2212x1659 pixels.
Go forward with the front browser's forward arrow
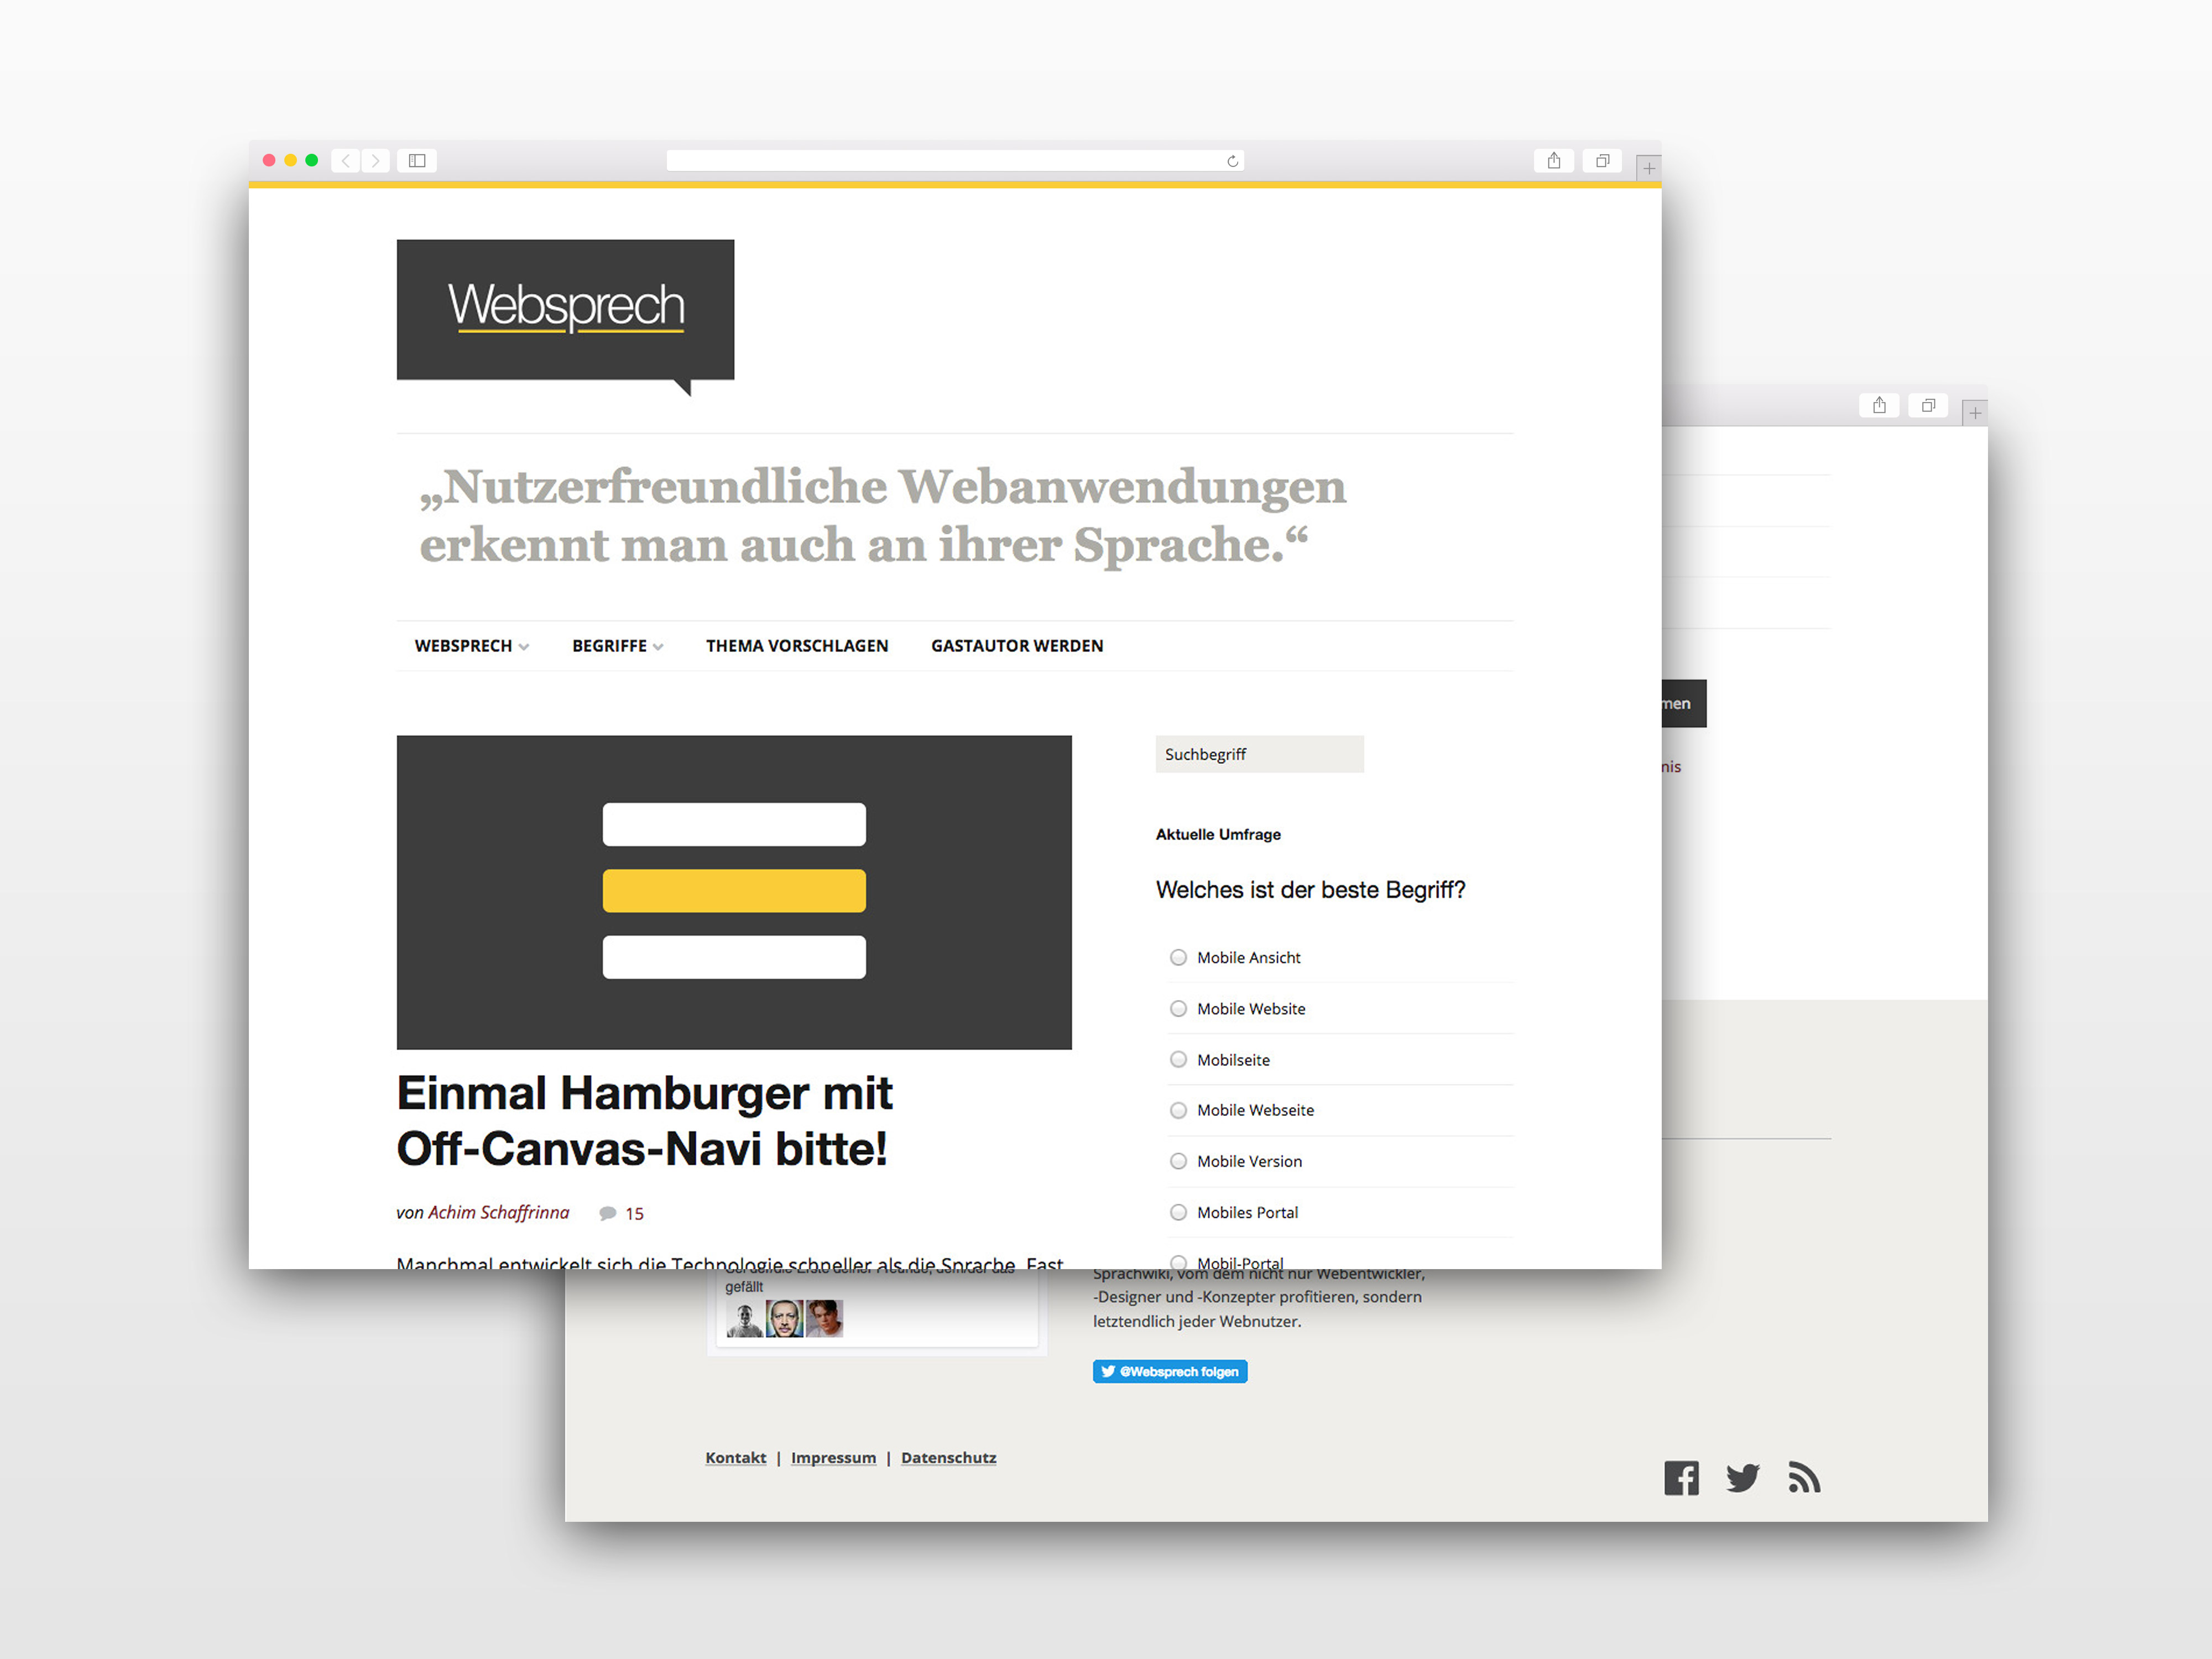coord(376,160)
